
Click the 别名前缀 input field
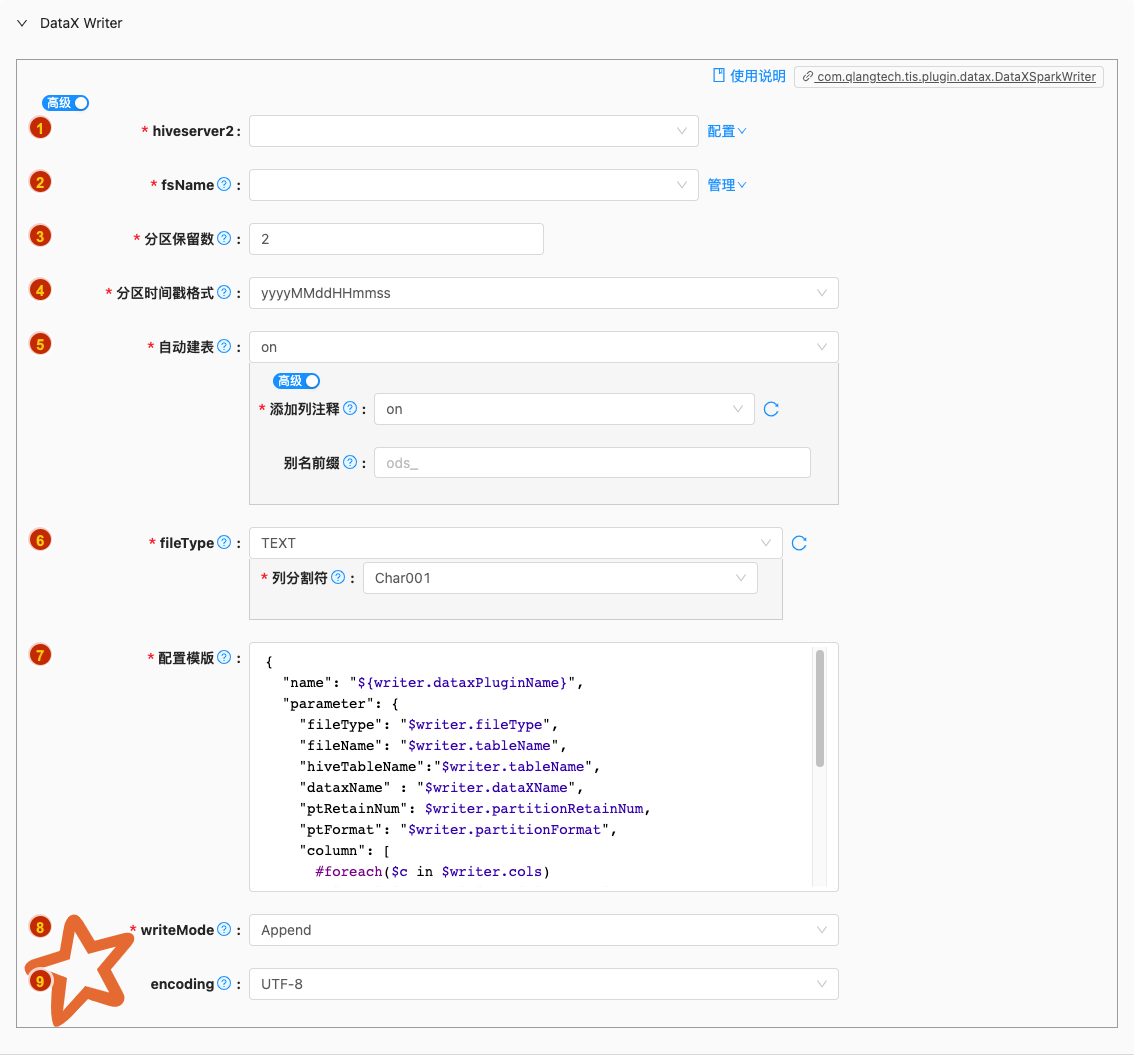[x=592, y=463]
